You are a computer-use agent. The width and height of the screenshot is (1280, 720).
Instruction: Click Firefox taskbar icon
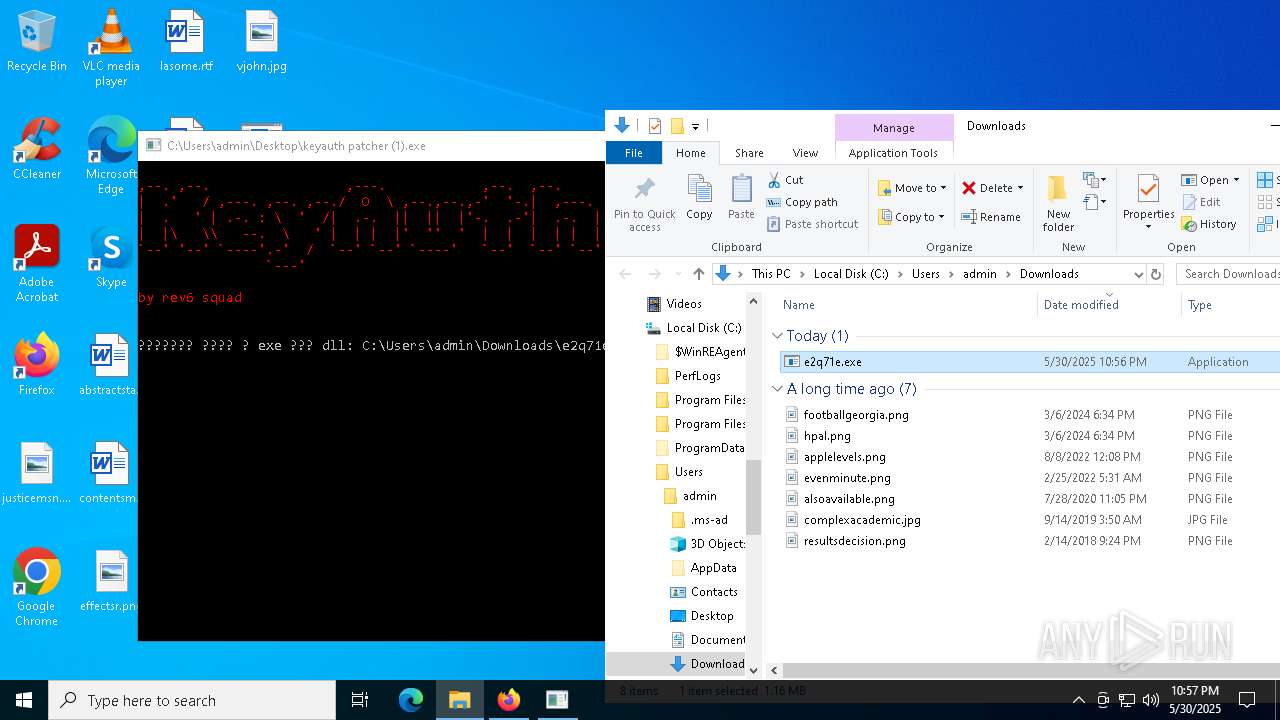[508, 700]
